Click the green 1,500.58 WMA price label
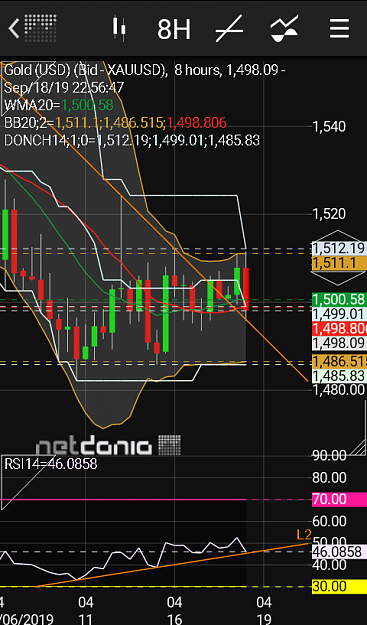This screenshot has height=625, width=367. click(x=339, y=299)
